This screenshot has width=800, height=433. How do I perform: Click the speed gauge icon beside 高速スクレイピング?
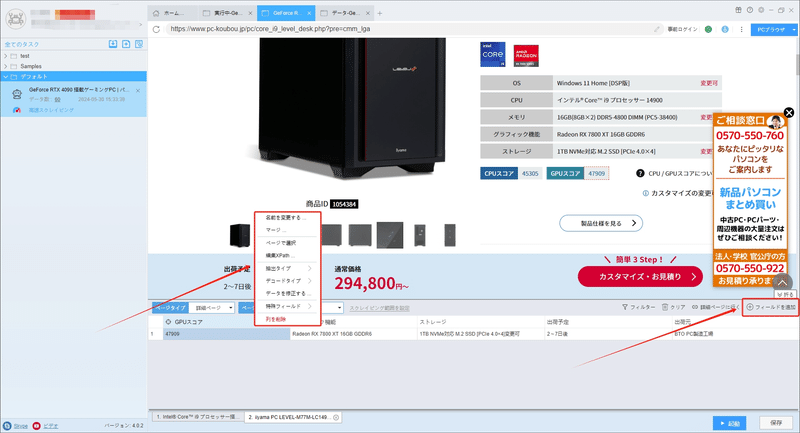pyautogui.click(x=17, y=110)
